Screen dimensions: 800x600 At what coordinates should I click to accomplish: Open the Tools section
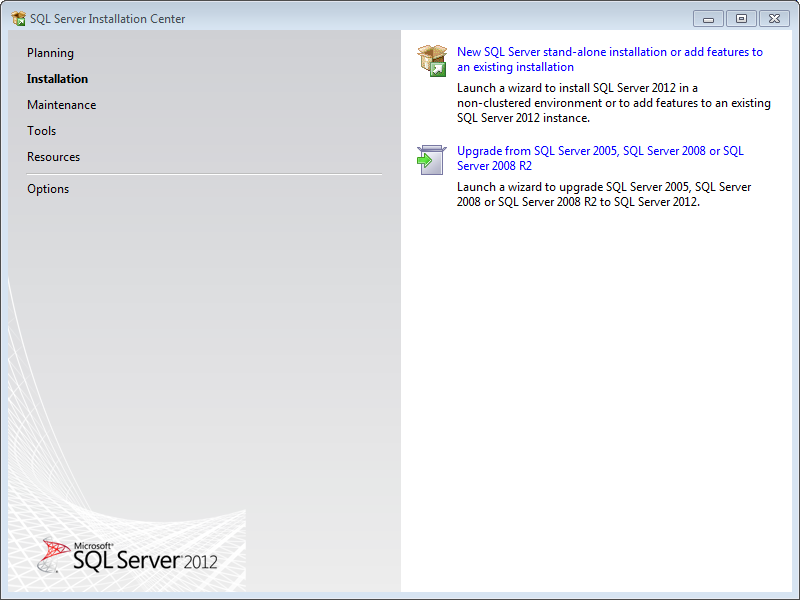coord(41,131)
